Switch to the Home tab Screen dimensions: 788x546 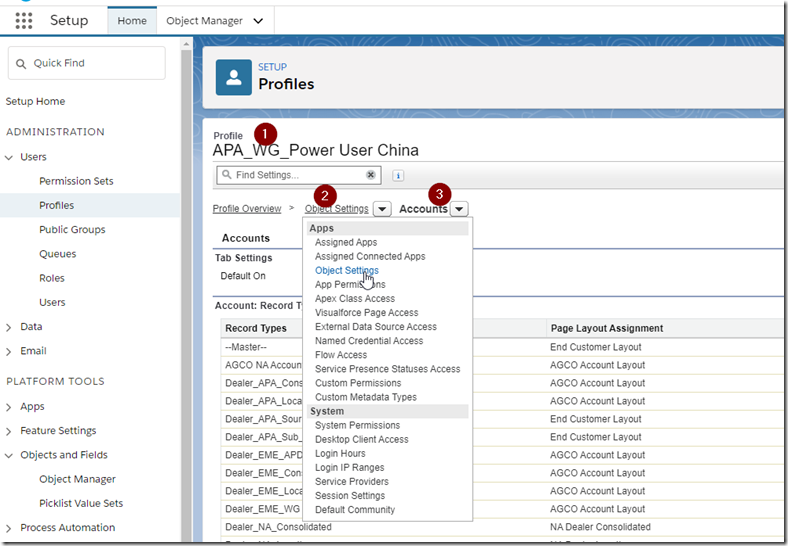pos(132,21)
